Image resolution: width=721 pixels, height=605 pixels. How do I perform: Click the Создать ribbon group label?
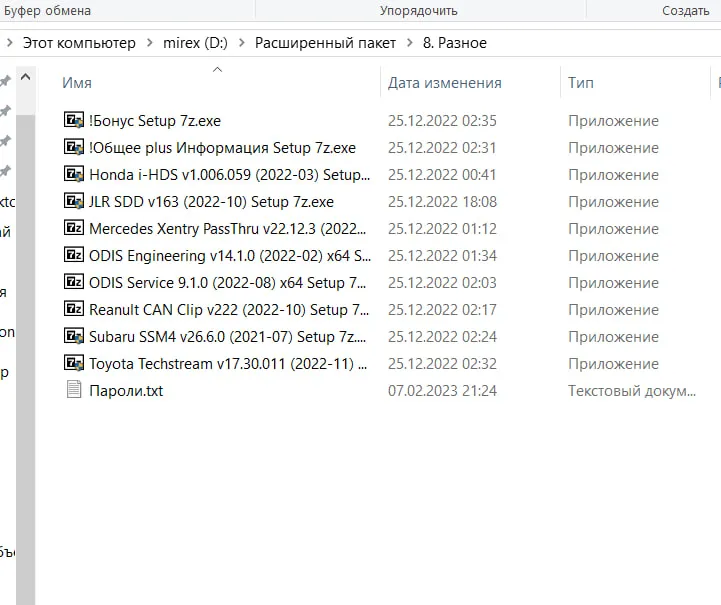(686, 11)
